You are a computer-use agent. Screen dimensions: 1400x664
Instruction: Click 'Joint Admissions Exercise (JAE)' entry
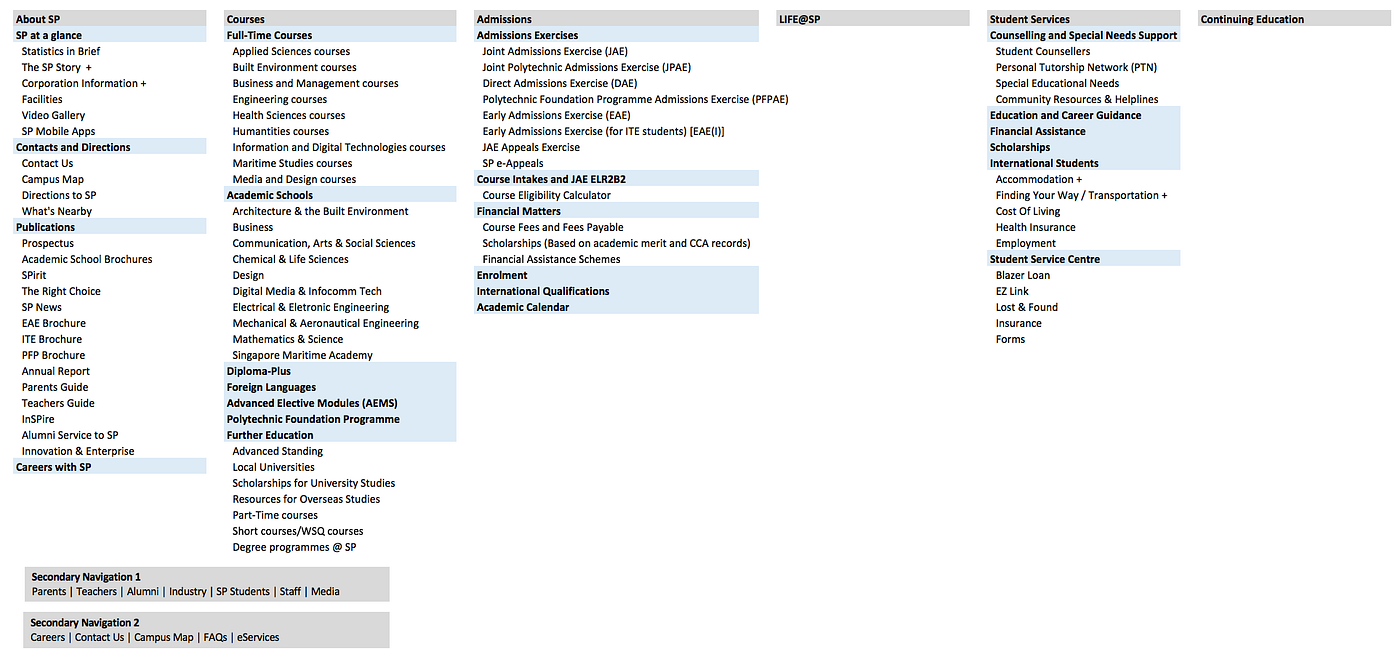[x=555, y=51]
